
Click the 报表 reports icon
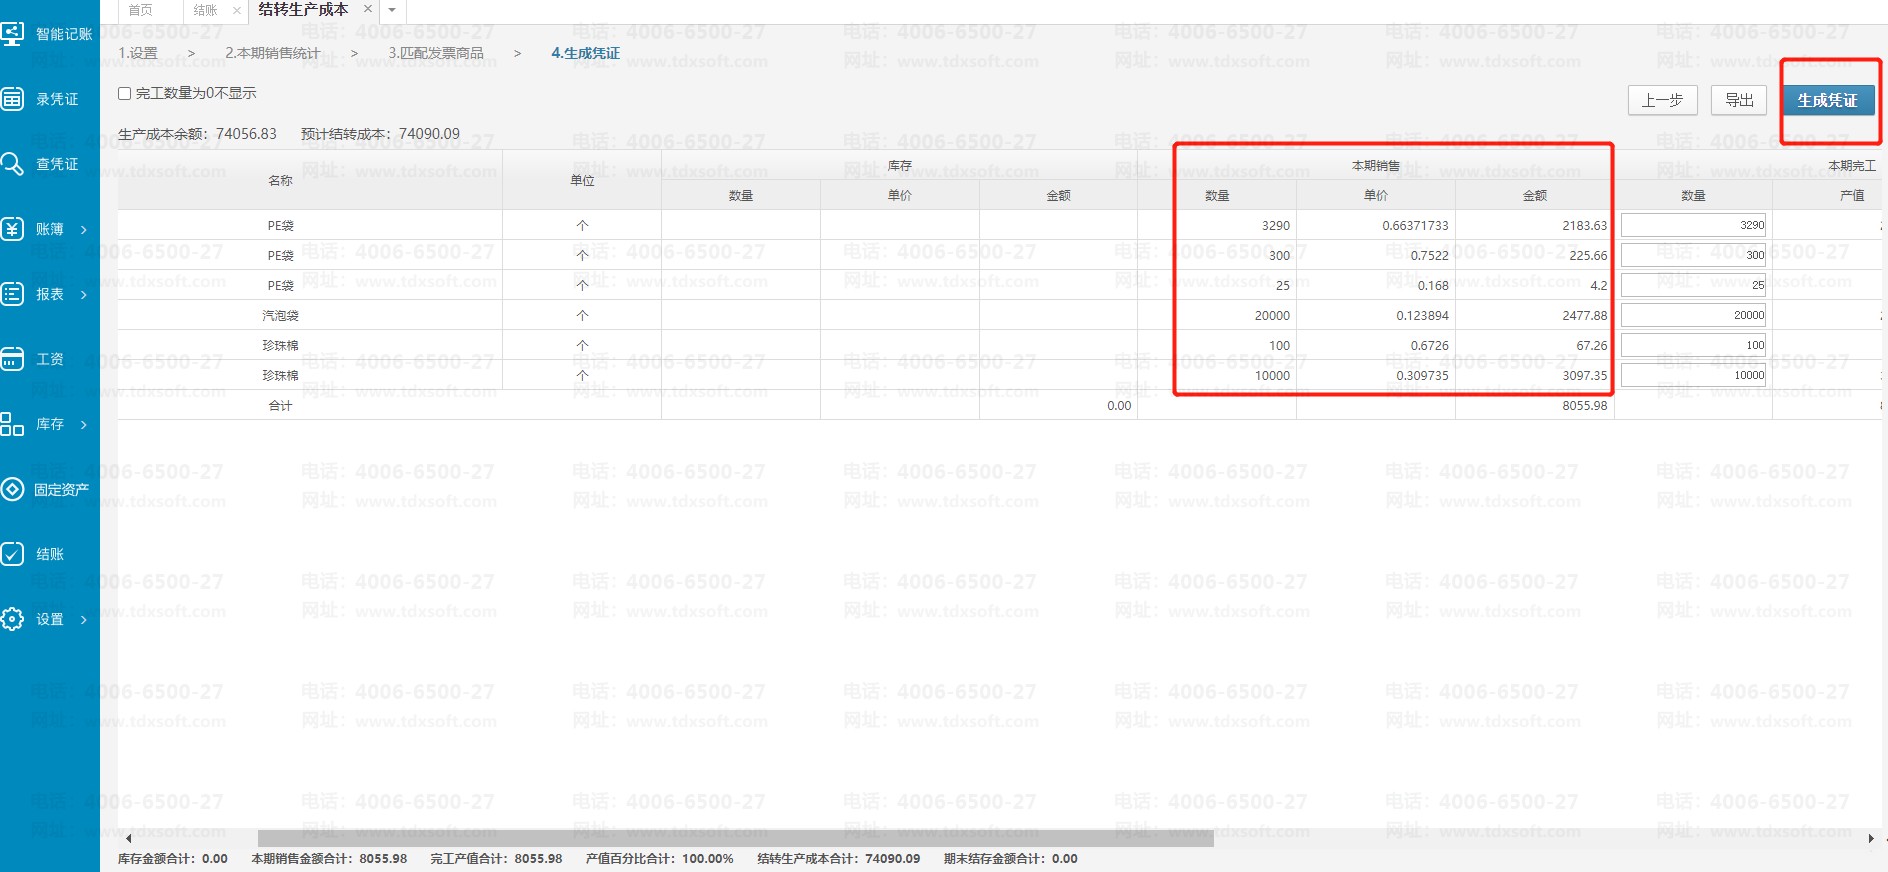[x=13, y=294]
